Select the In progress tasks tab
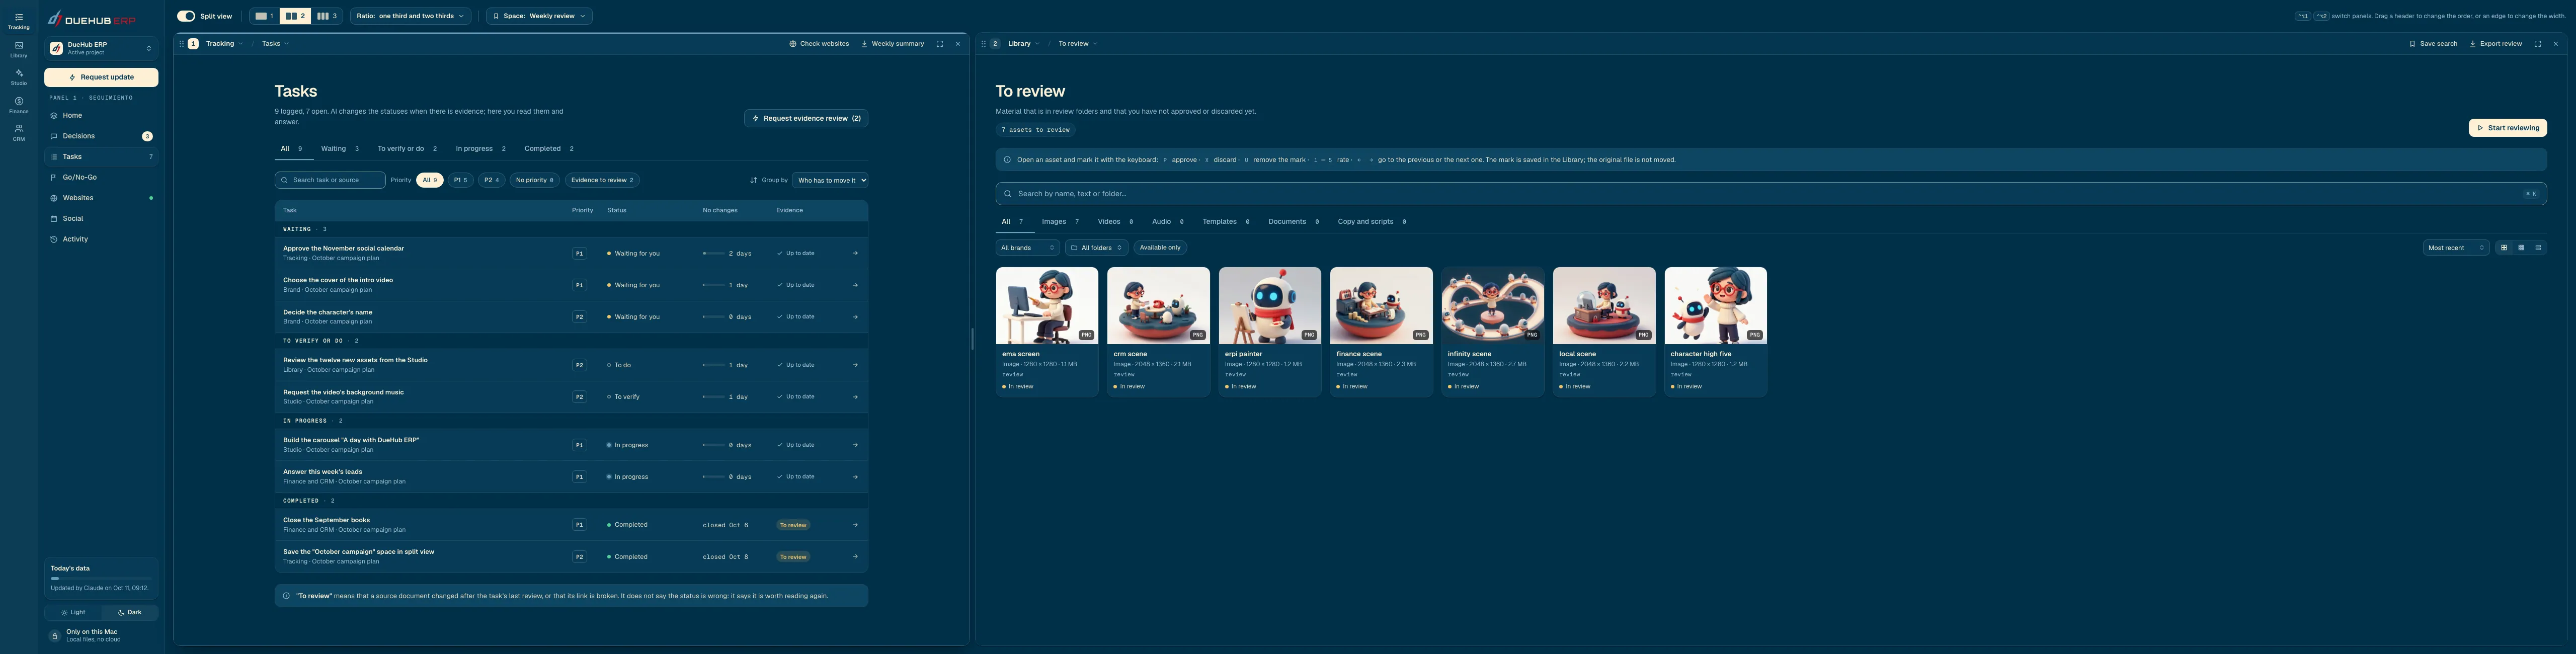Viewport: 2576px width, 654px height. (x=480, y=149)
